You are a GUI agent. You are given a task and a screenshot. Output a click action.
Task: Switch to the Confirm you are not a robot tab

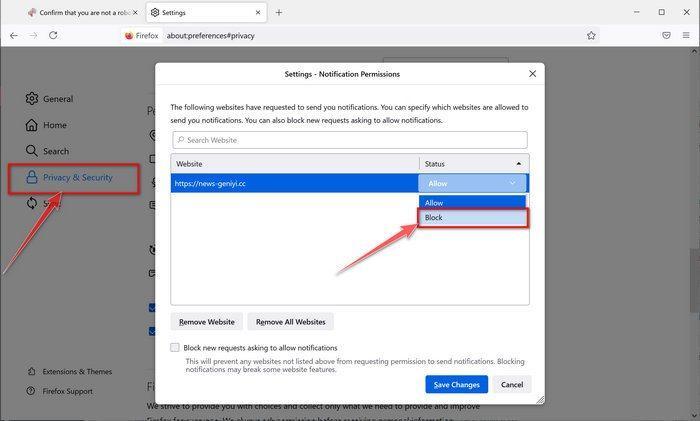point(80,13)
